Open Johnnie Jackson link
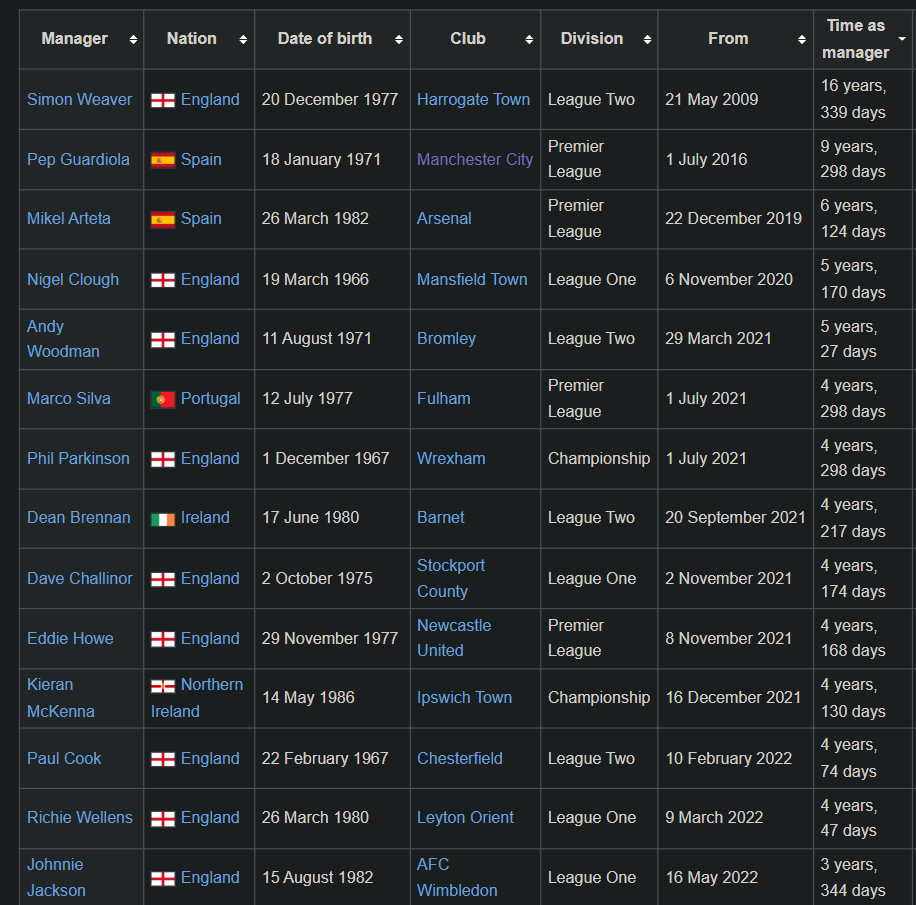The height and width of the screenshot is (905, 916). pos(56,878)
